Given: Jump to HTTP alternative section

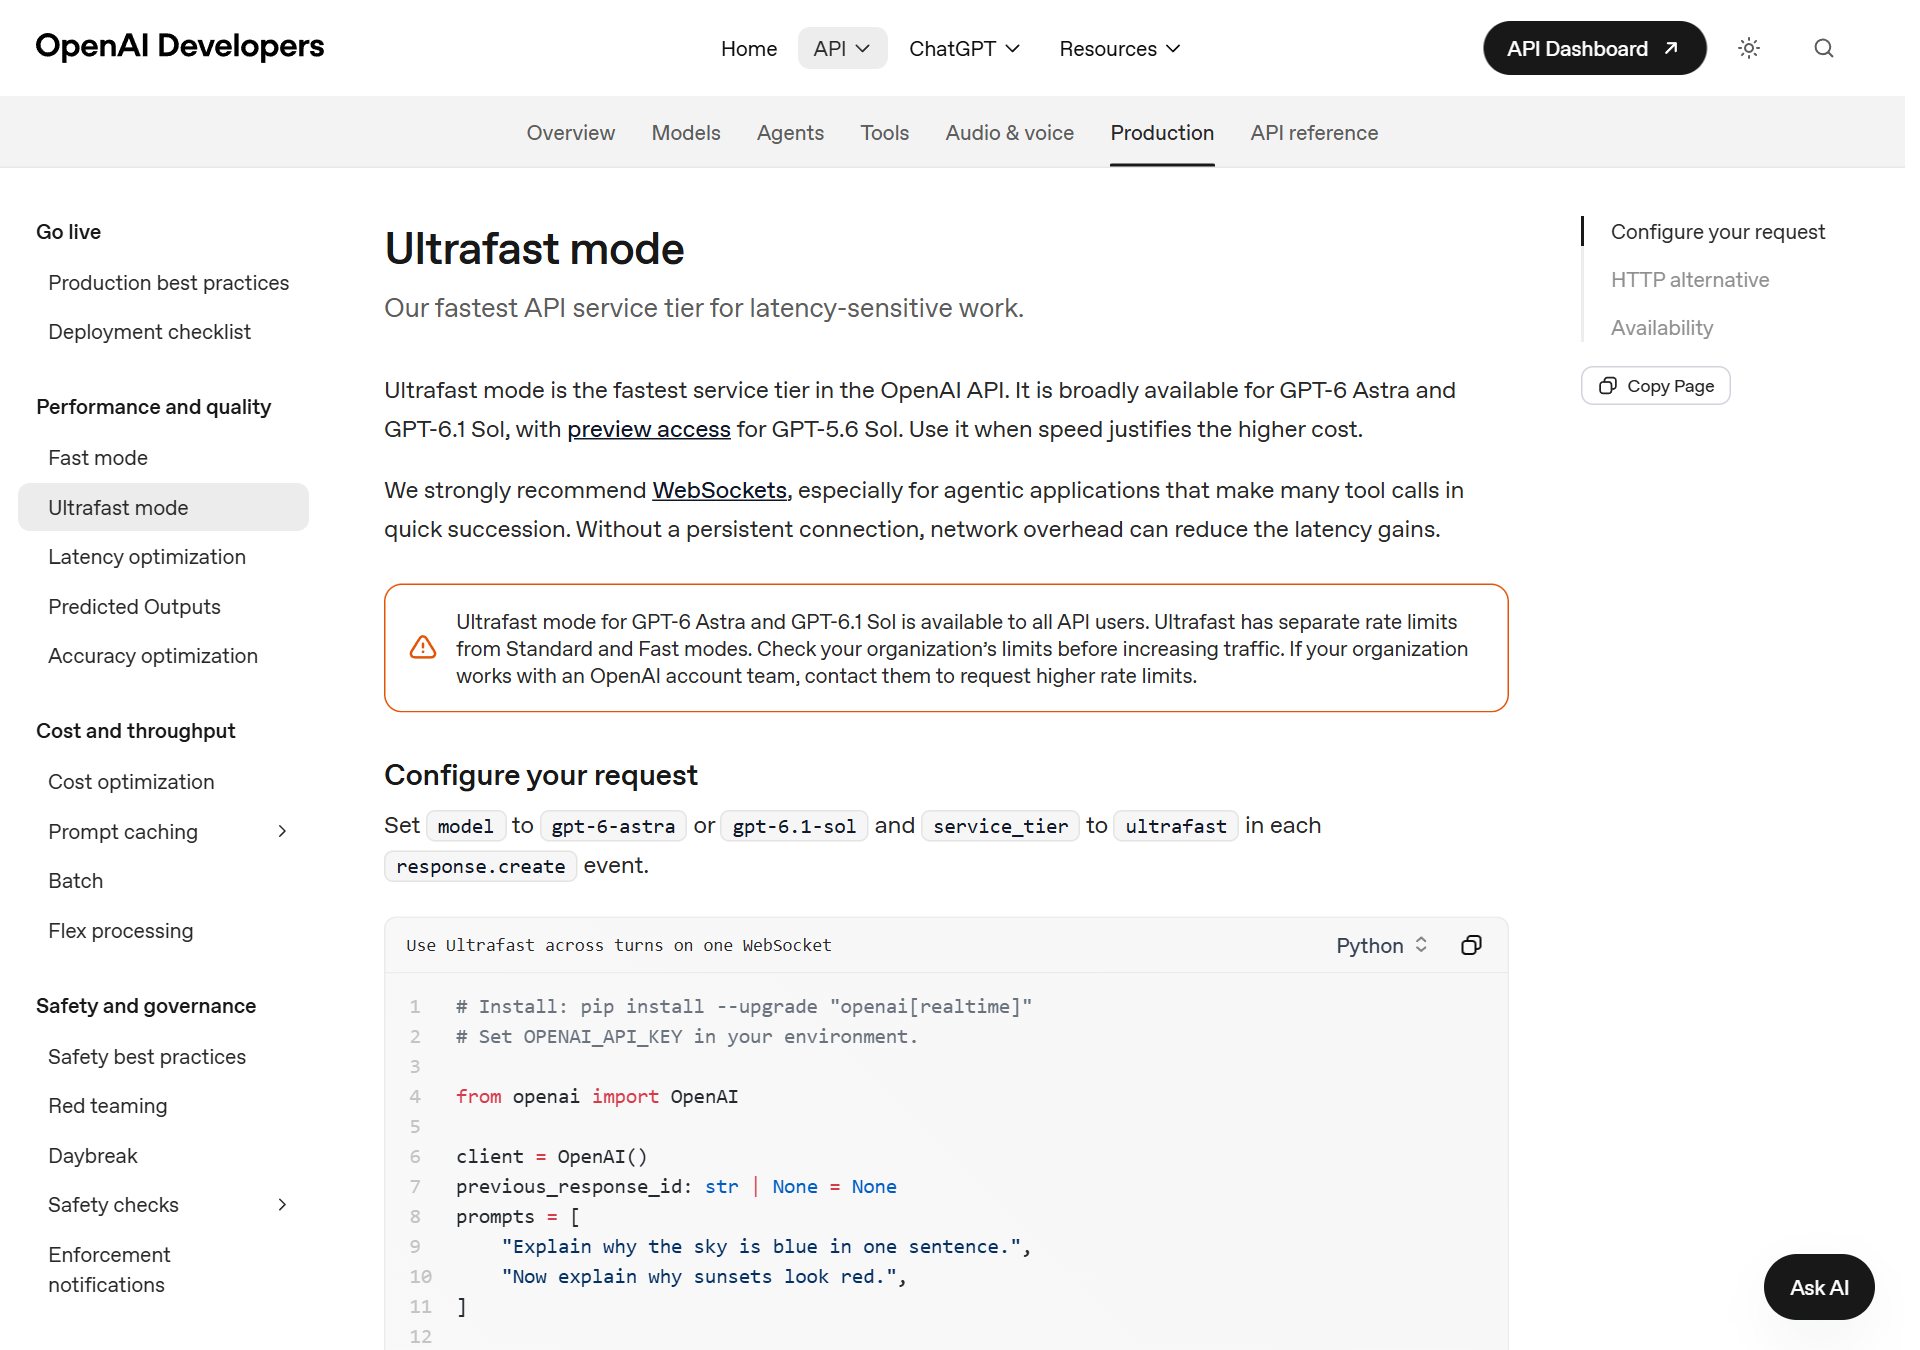Looking at the screenshot, I should 1689,280.
